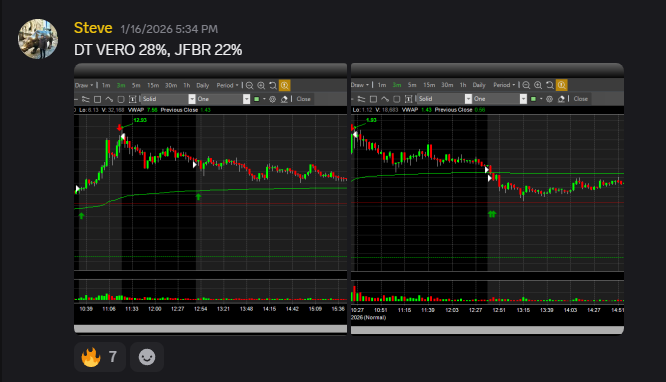Select Daily timeframe in right chart
Image resolution: width=666 pixels, height=382 pixels.
pos(479,85)
